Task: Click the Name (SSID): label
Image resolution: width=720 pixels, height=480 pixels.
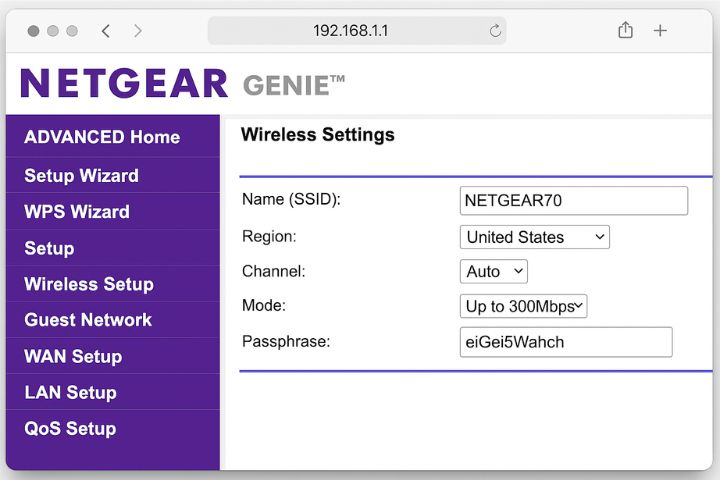Action: pyautogui.click(x=291, y=199)
